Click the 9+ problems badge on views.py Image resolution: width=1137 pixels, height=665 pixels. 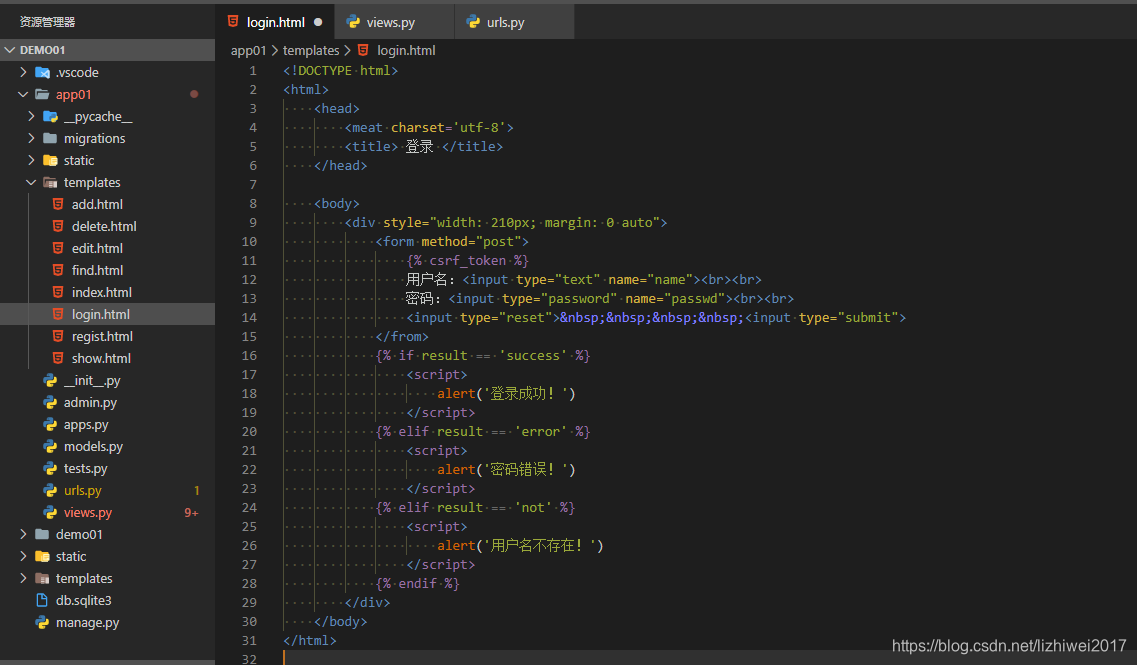191,513
